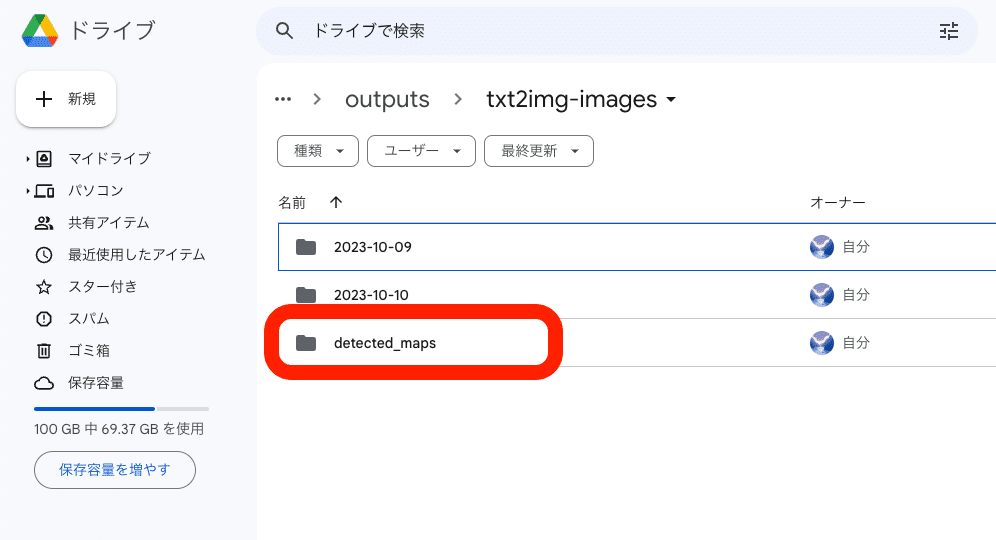996x540 pixels.
Task: Open the ユーザー people filter dropdown
Action: tap(421, 151)
